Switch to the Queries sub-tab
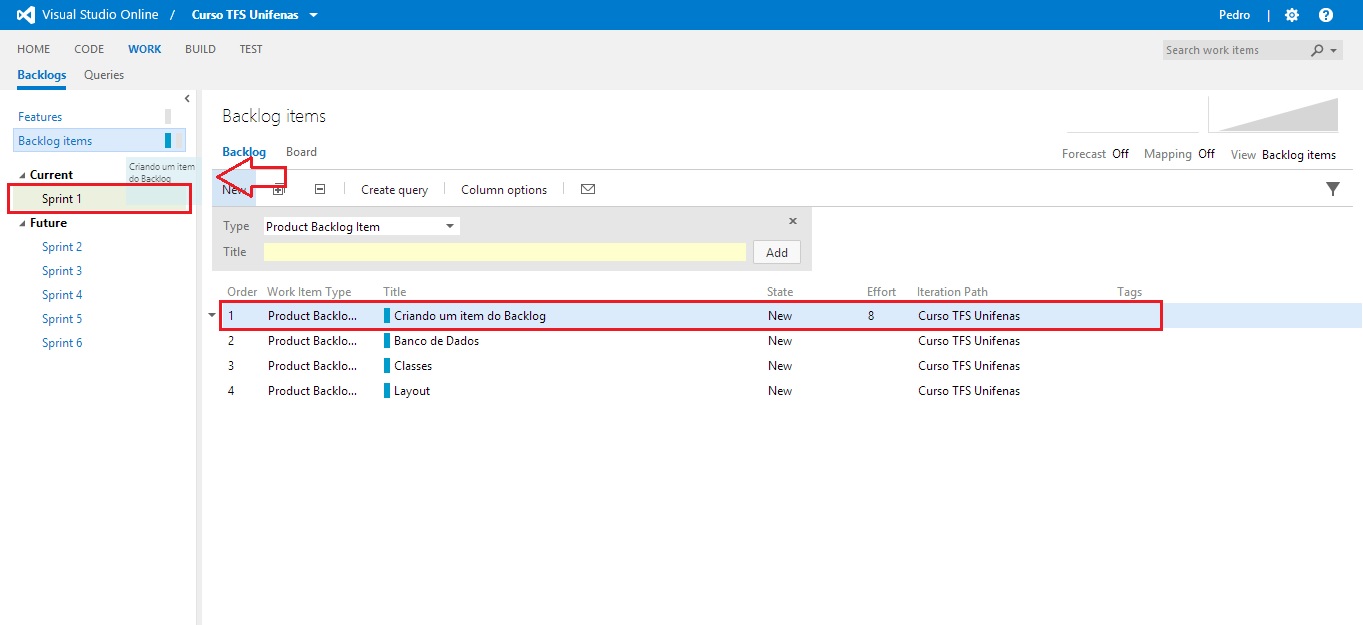Viewport: 1363px width, 625px height. (104, 75)
